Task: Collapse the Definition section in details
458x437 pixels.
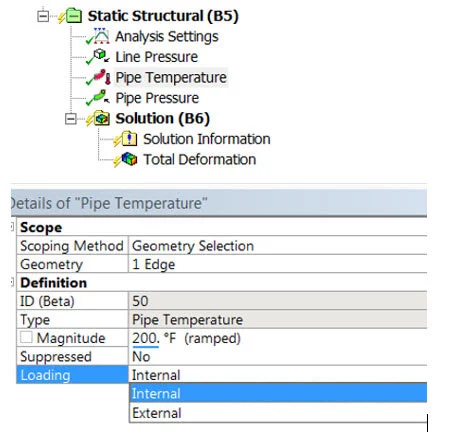Action: coord(12,282)
